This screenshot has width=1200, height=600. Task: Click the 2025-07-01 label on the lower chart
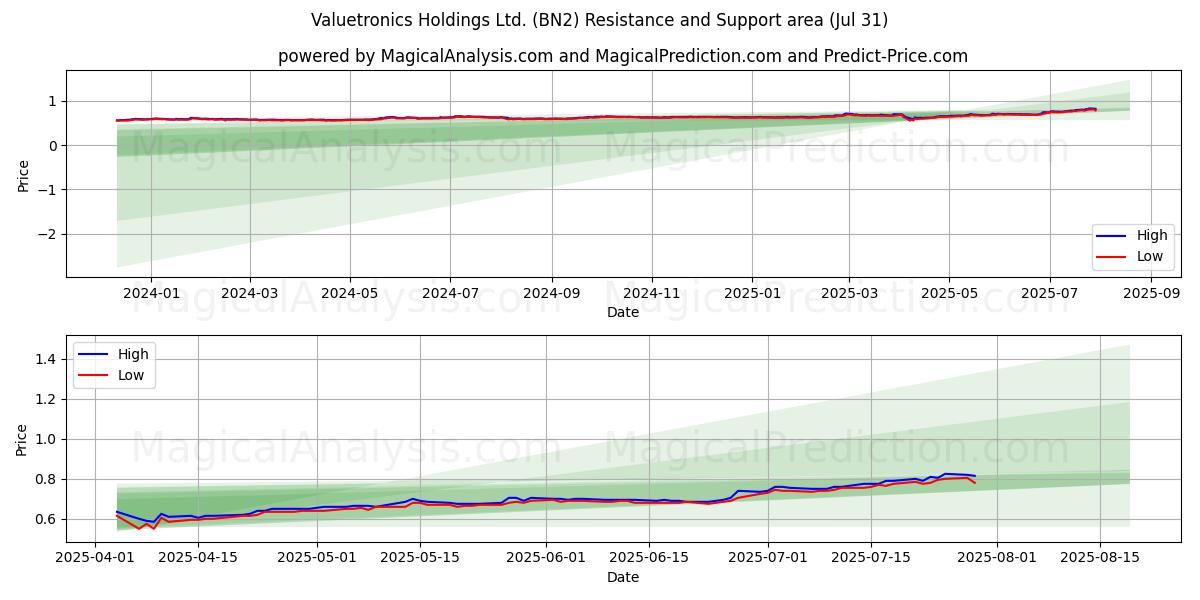point(768,560)
